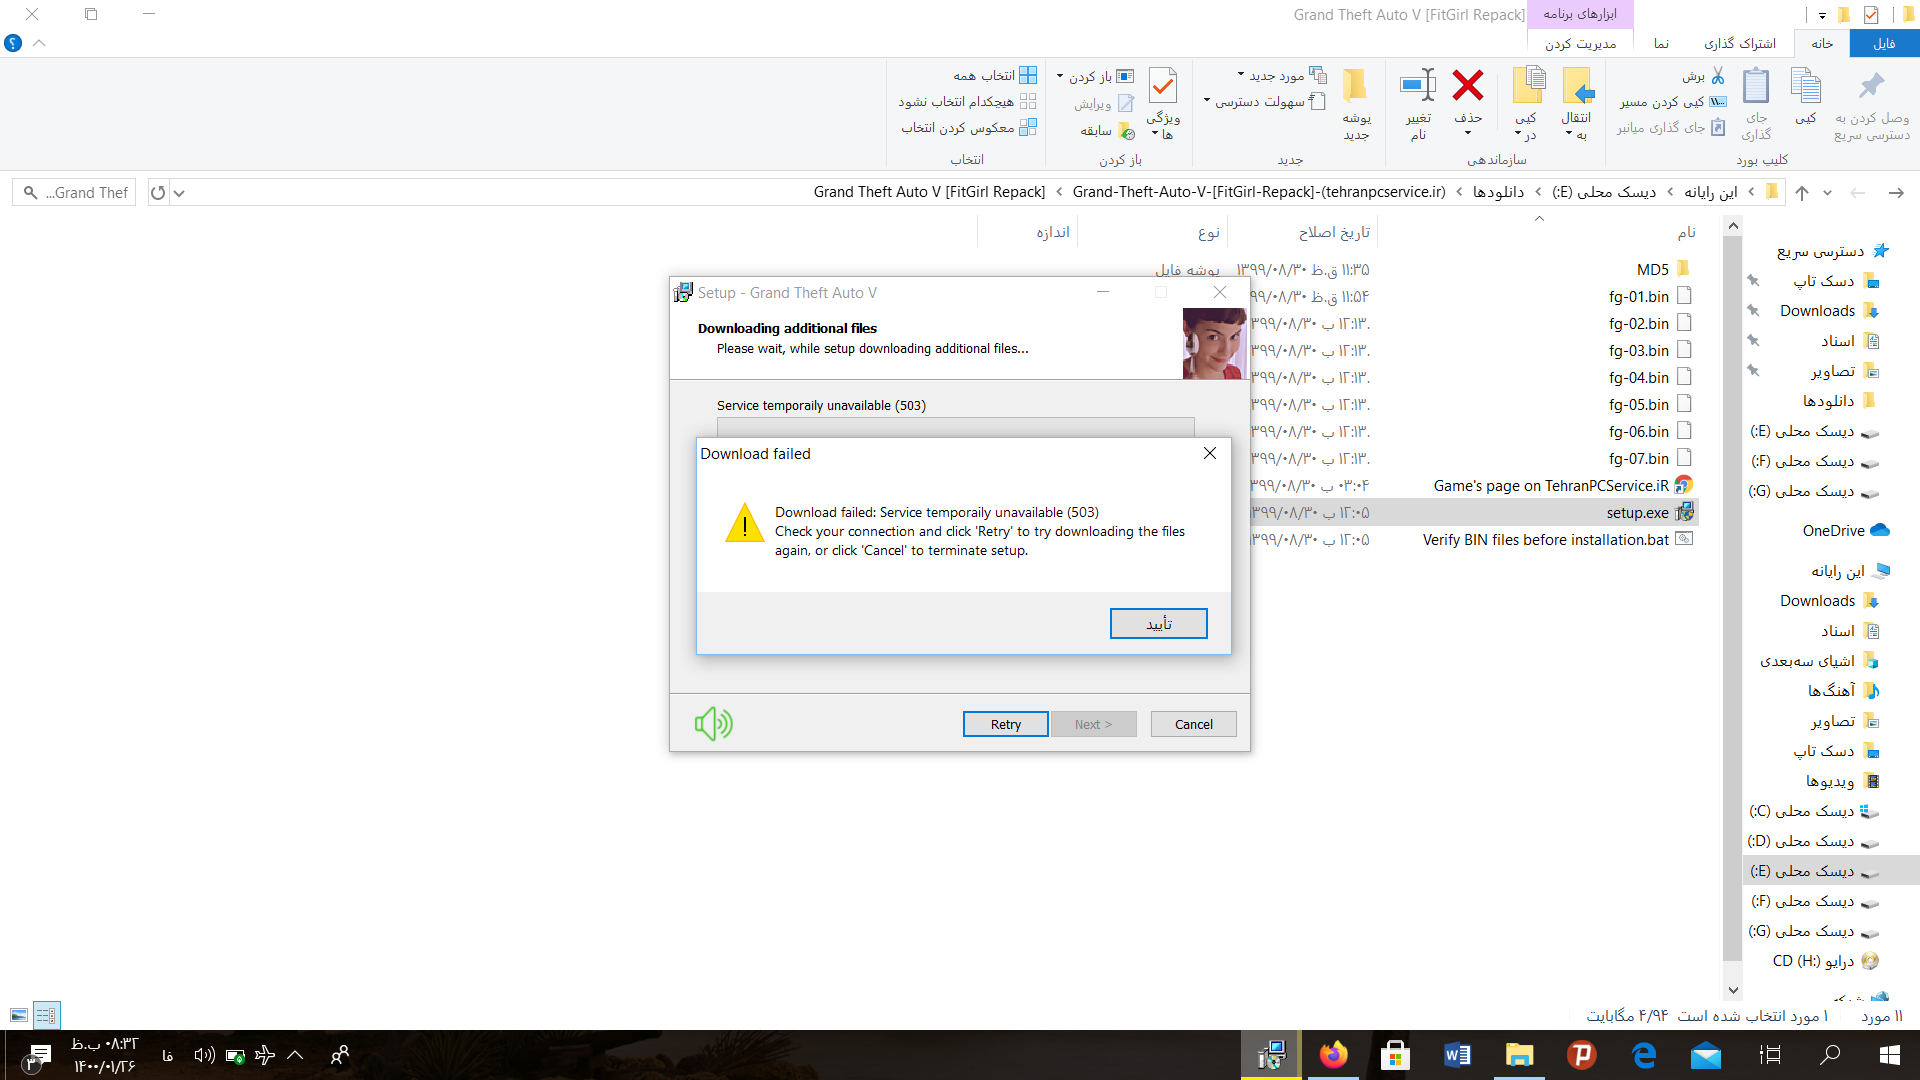Click the Retry button in setup
1920x1080 pixels.
[1005, 724]
